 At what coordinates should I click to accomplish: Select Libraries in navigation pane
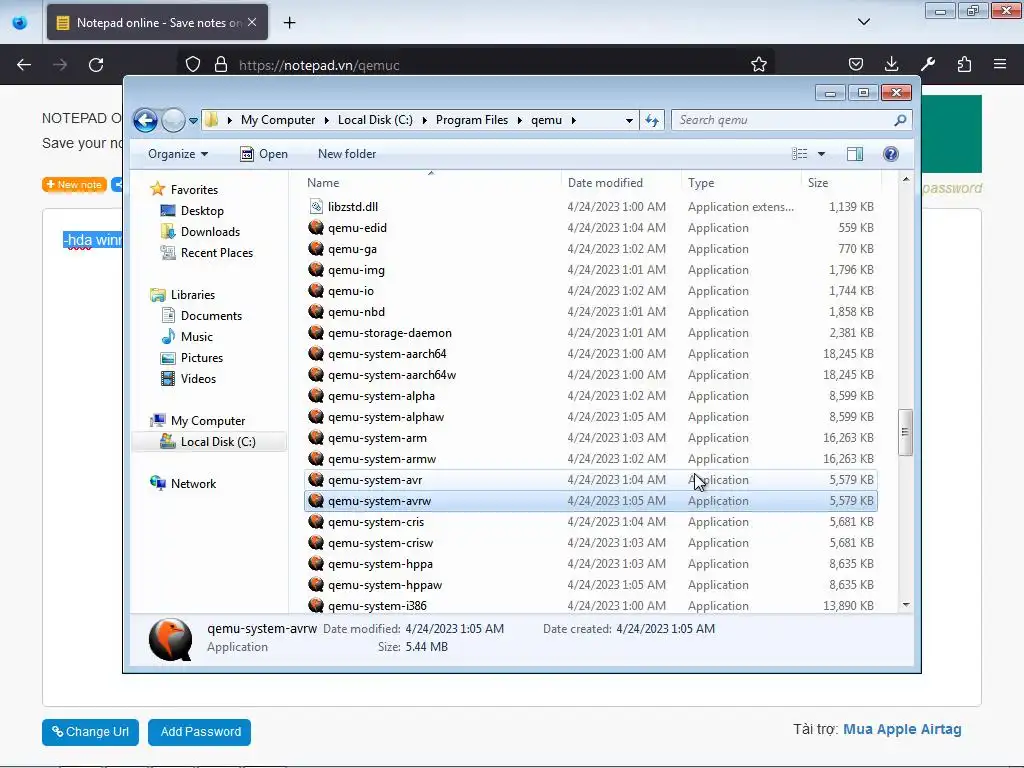coord(193,295)
